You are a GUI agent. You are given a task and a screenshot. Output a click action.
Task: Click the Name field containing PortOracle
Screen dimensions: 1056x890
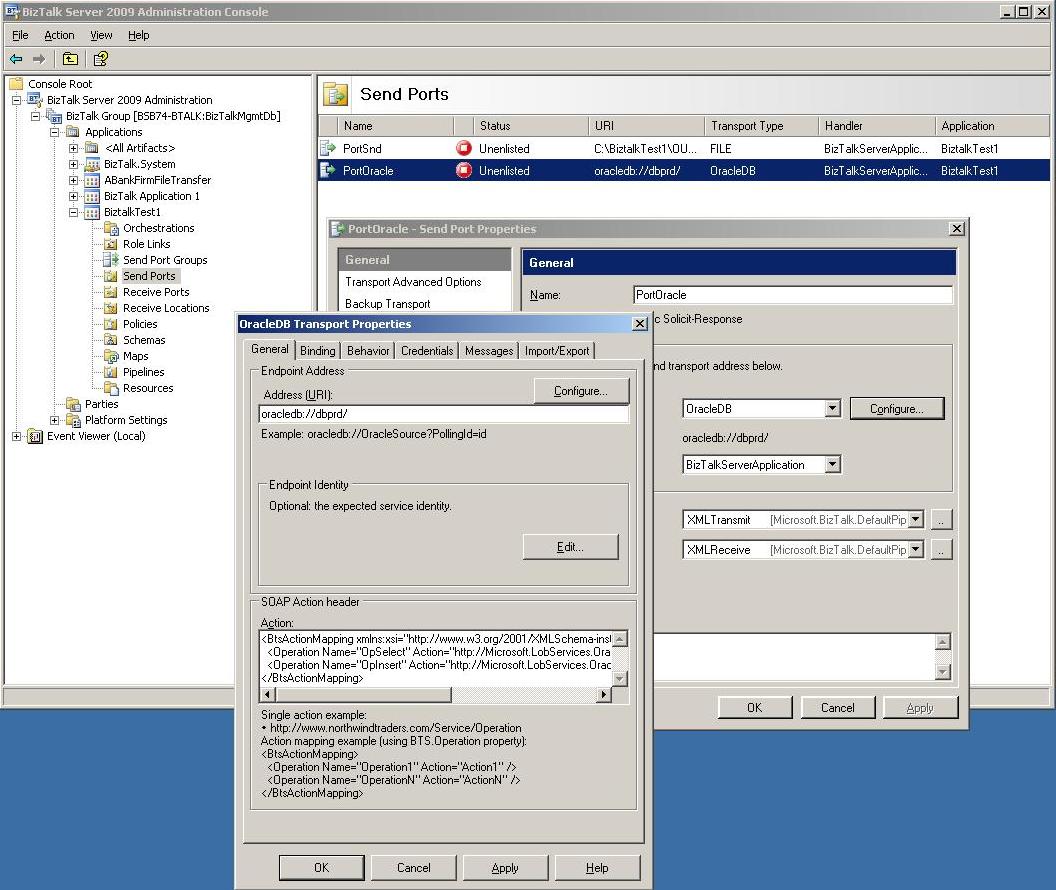[x=793, y=295]
